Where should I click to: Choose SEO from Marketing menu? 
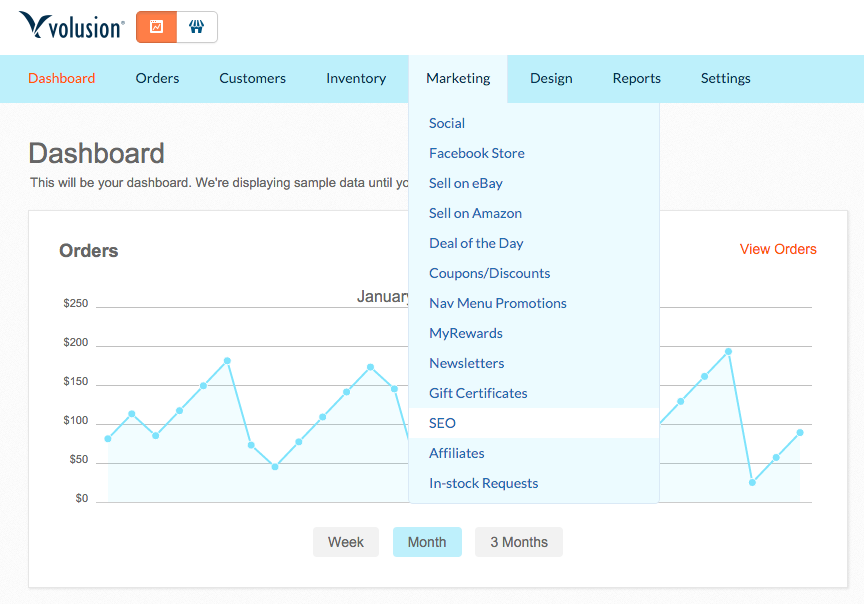point(443,423)
